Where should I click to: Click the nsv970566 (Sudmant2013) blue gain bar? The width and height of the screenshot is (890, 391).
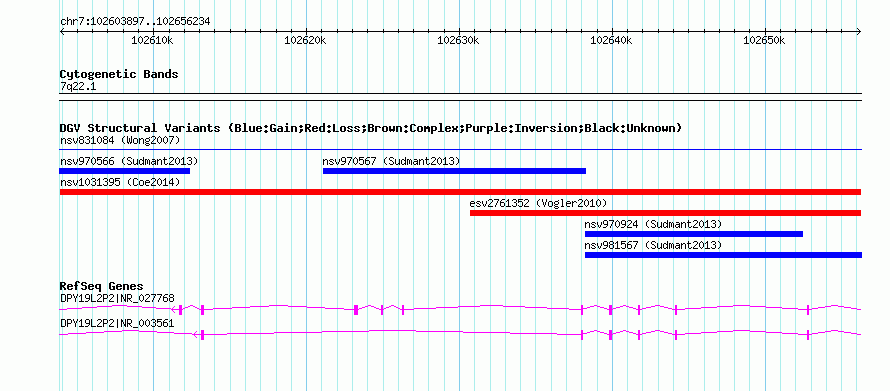[125, 171]
